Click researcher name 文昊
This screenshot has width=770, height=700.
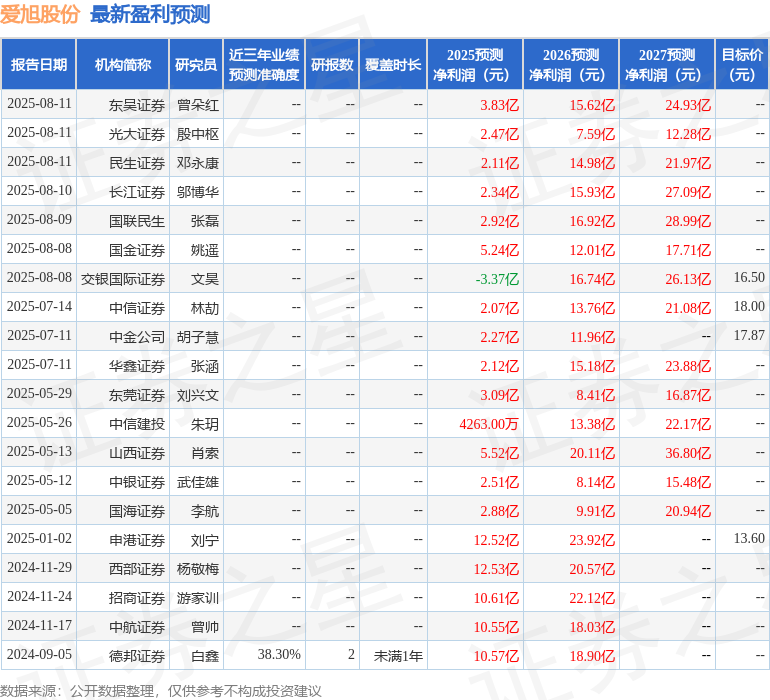tap(205, 279)
